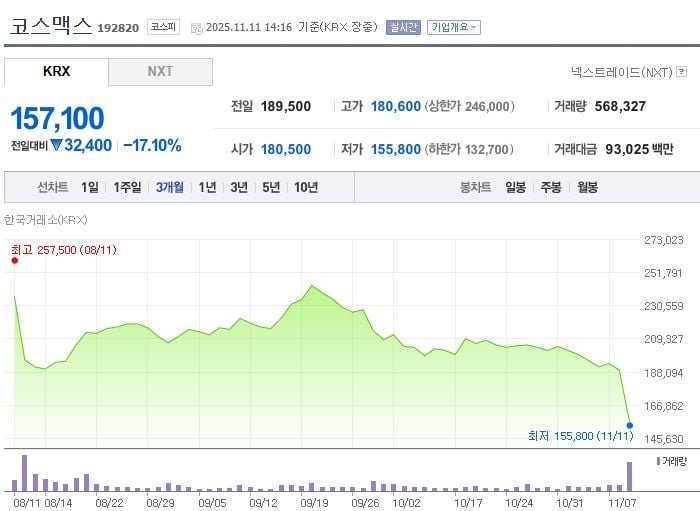Show the 10년 chart range
700x511 pixels.
pos(305,187)
